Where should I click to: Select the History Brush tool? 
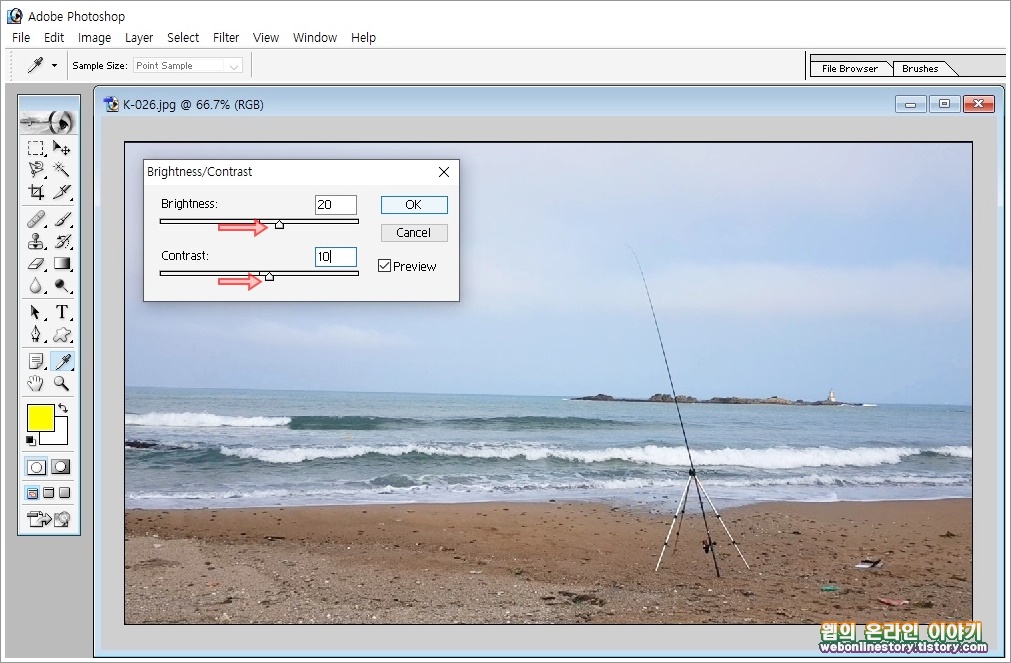pos(62,241)
